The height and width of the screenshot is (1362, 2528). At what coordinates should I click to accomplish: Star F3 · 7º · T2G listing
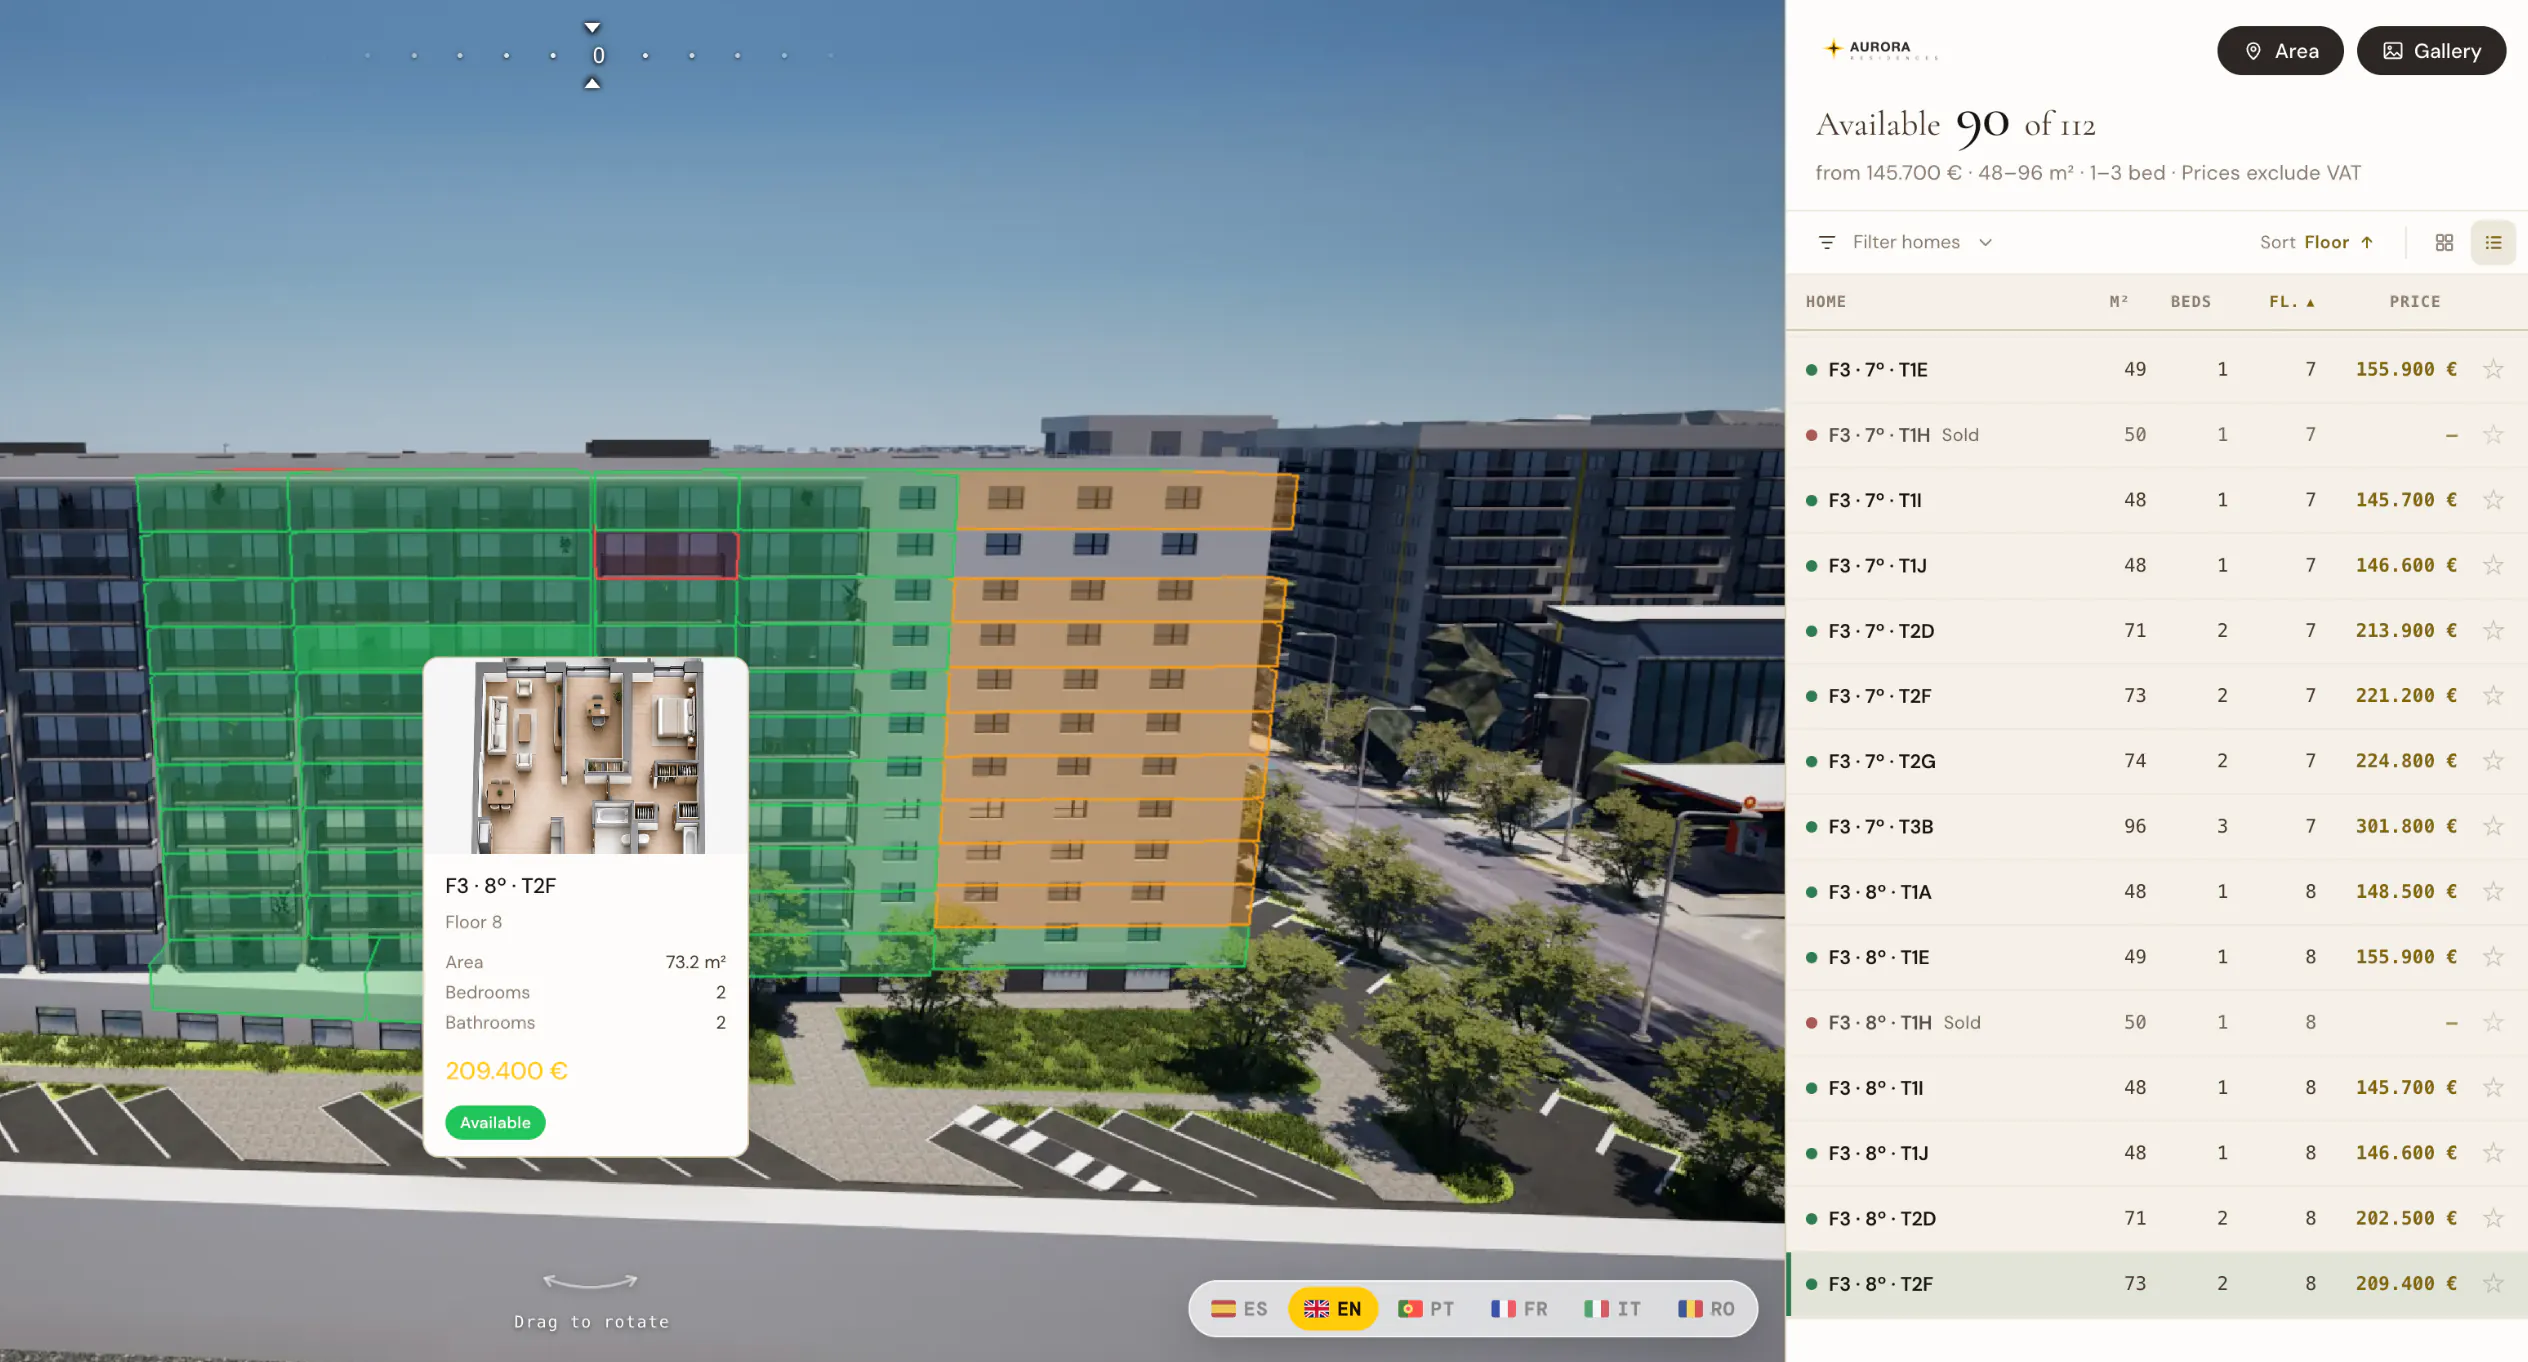tap(2493, 761)
